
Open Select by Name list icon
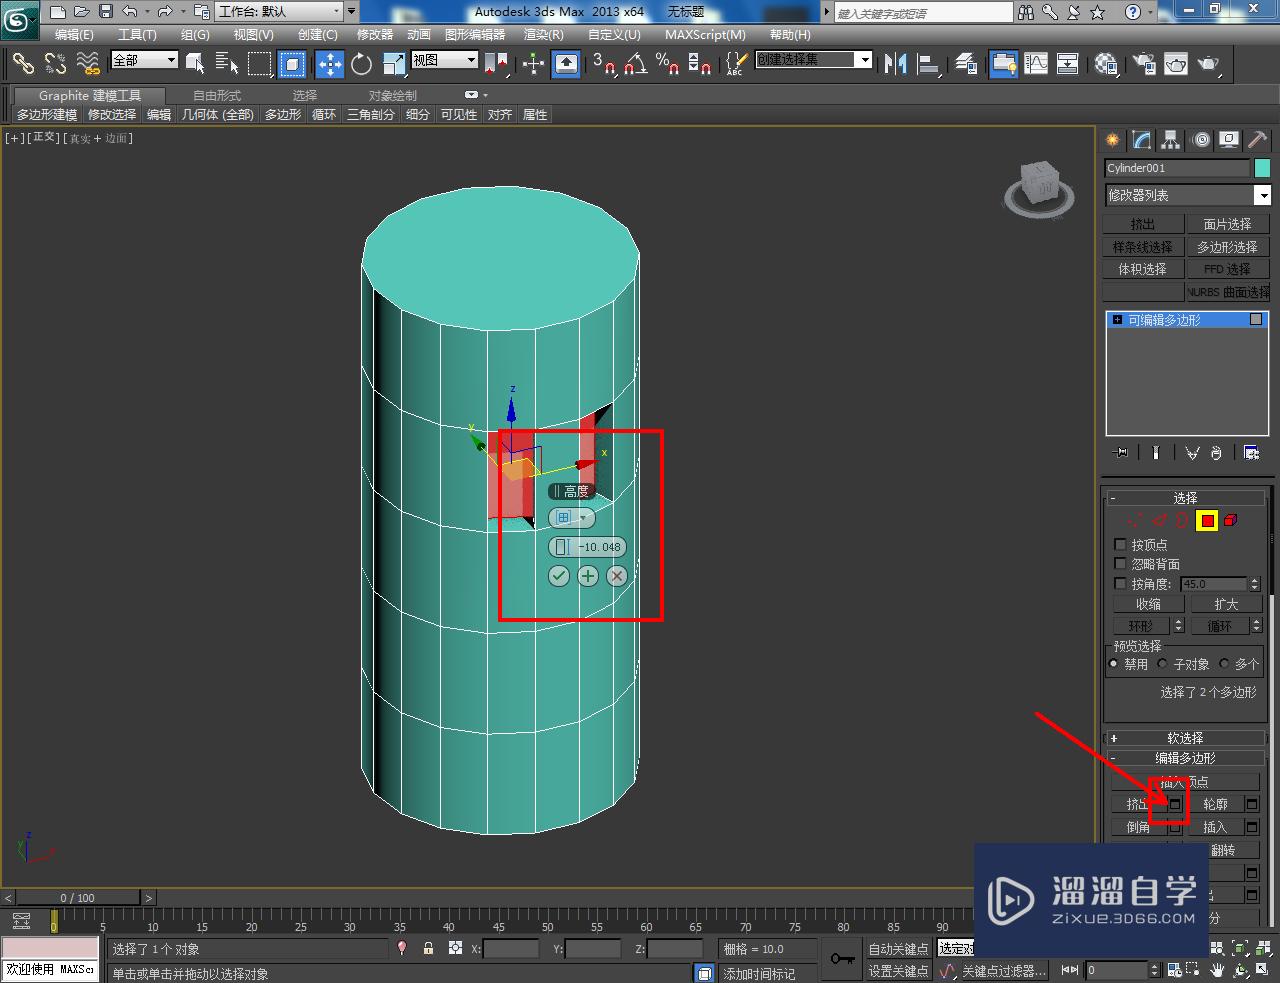(x=227, y=64)
